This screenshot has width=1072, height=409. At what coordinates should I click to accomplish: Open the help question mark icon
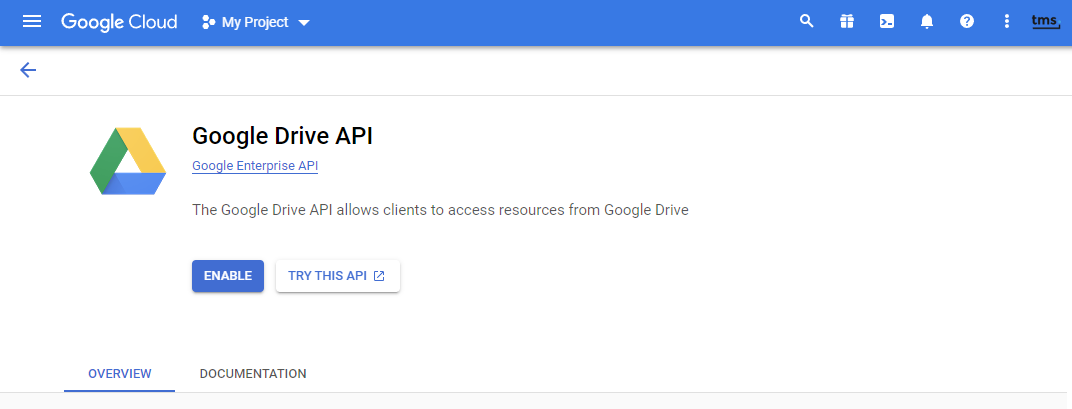click(967, 22)
